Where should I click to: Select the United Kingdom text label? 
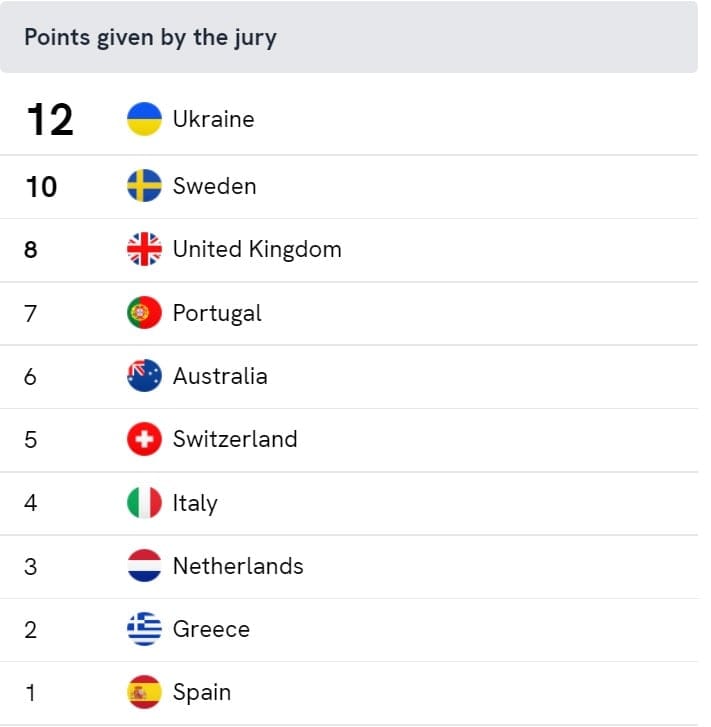click(x=257, y=250)
